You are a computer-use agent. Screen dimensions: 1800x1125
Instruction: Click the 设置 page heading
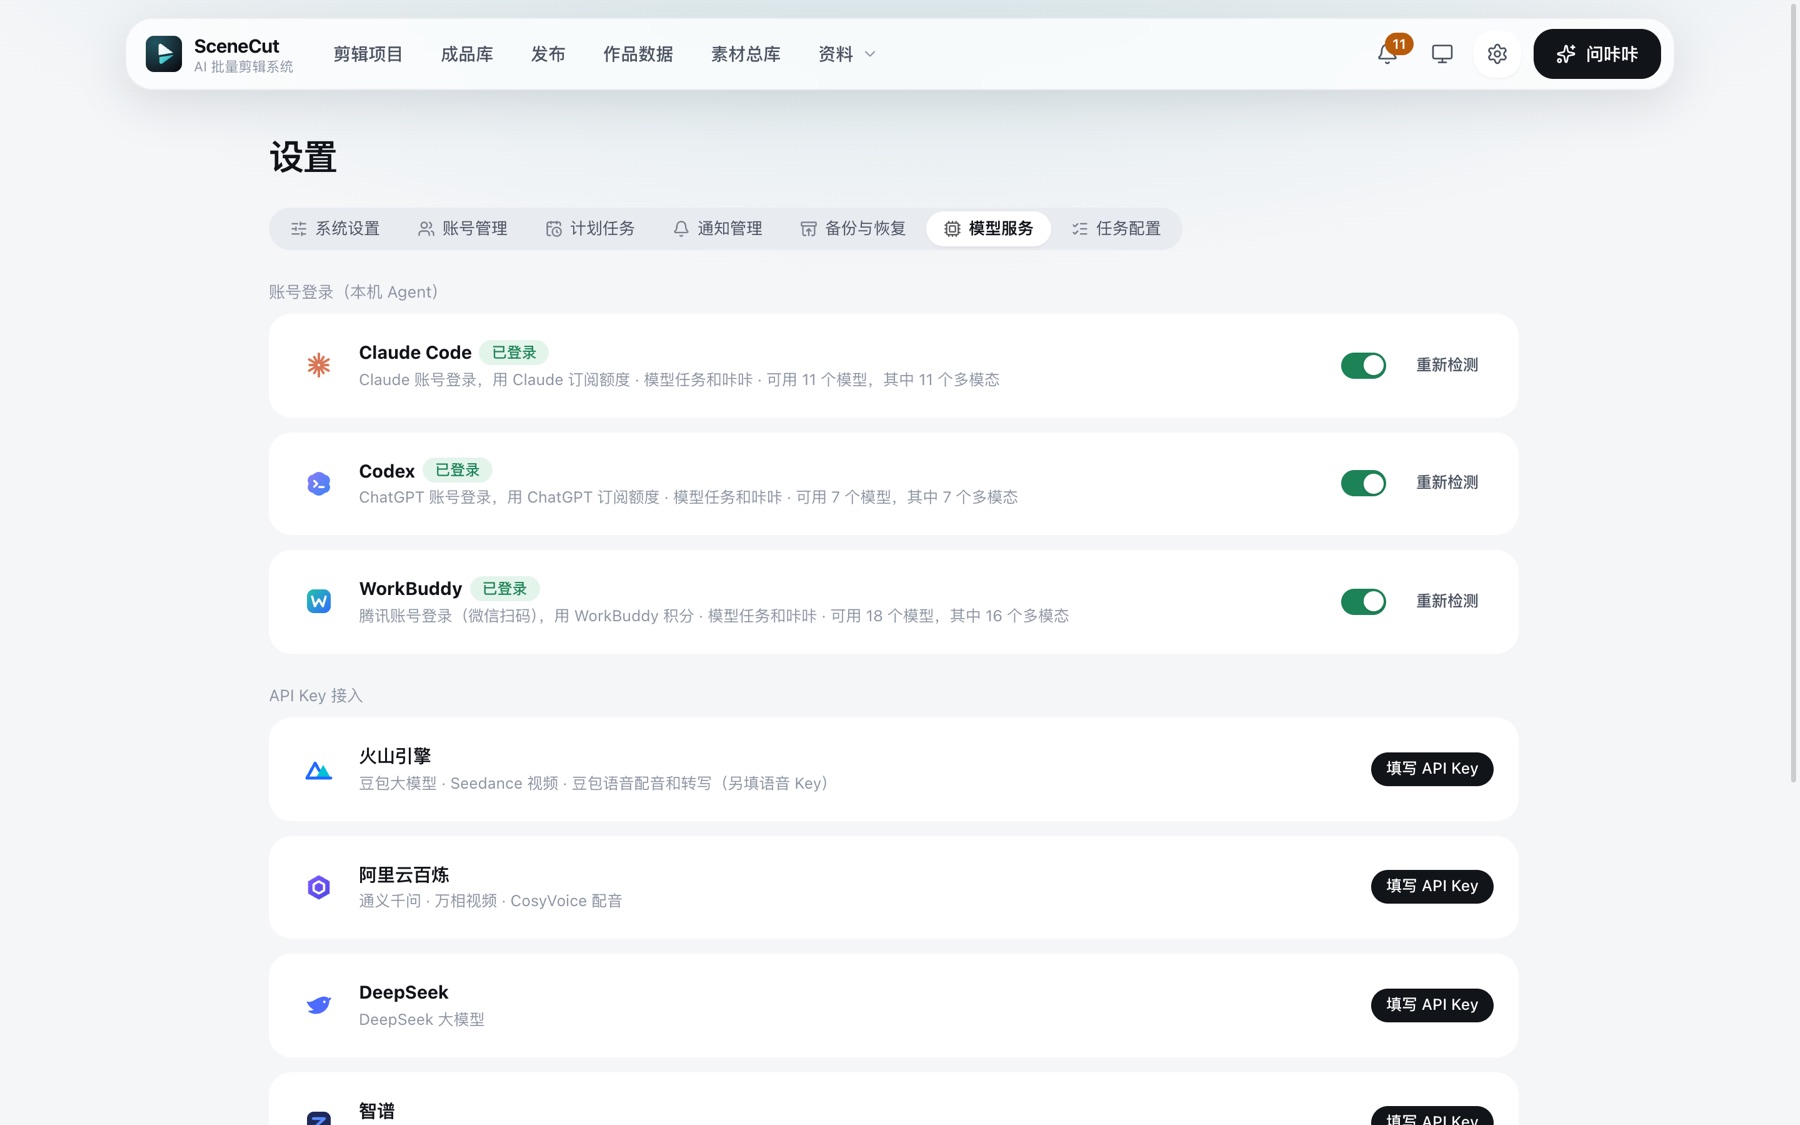[303, 157]
